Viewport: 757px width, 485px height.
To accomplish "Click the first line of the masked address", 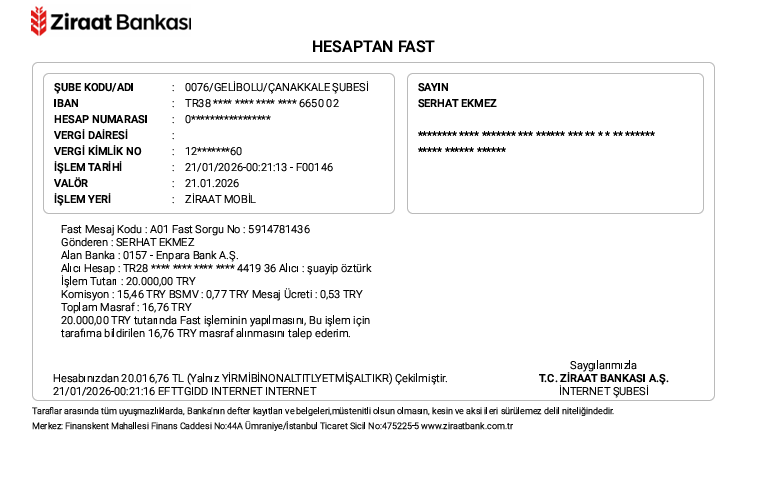I will point(536,134).
